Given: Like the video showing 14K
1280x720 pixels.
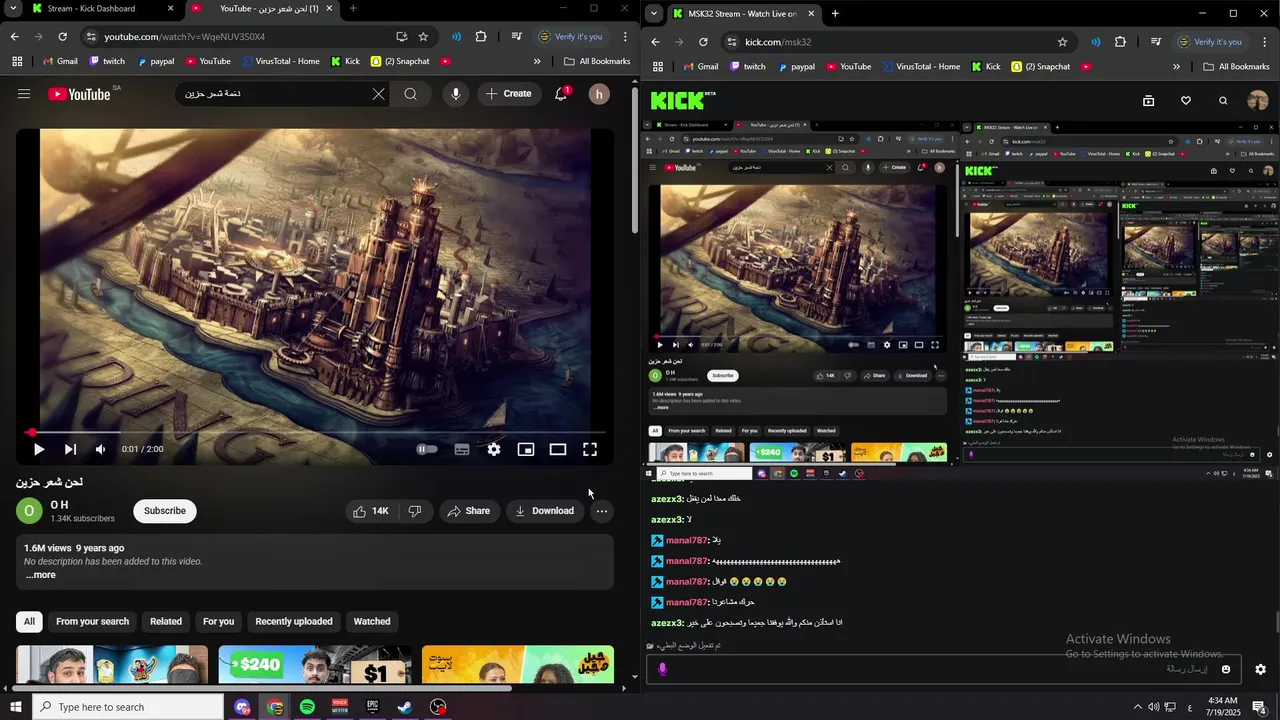Looking at the screenshot, I should 371,511.
